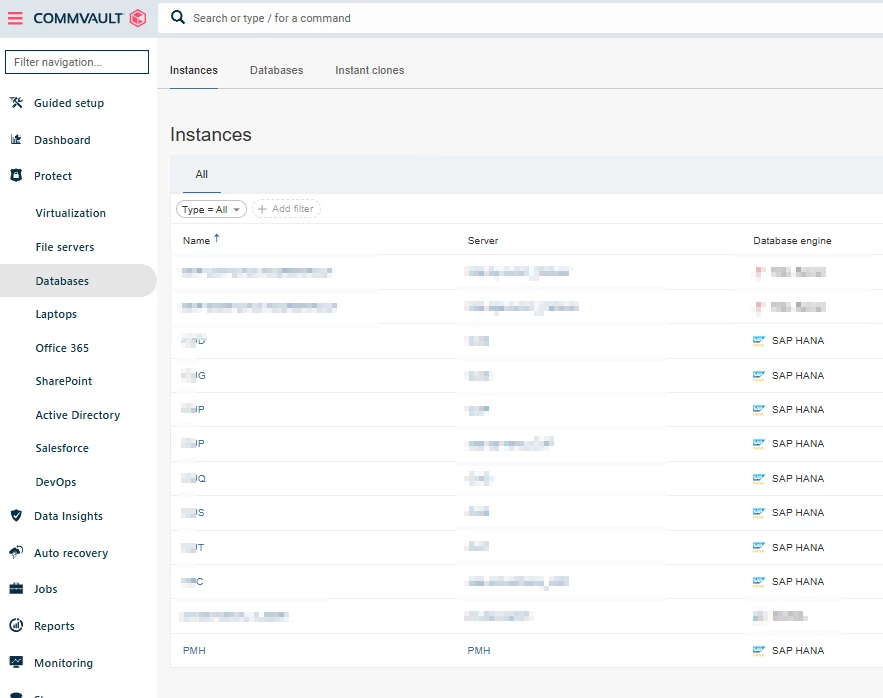This screenshot has height=698, width=883.
Task: Open Reports in sidebar
Action: (54, 626)
